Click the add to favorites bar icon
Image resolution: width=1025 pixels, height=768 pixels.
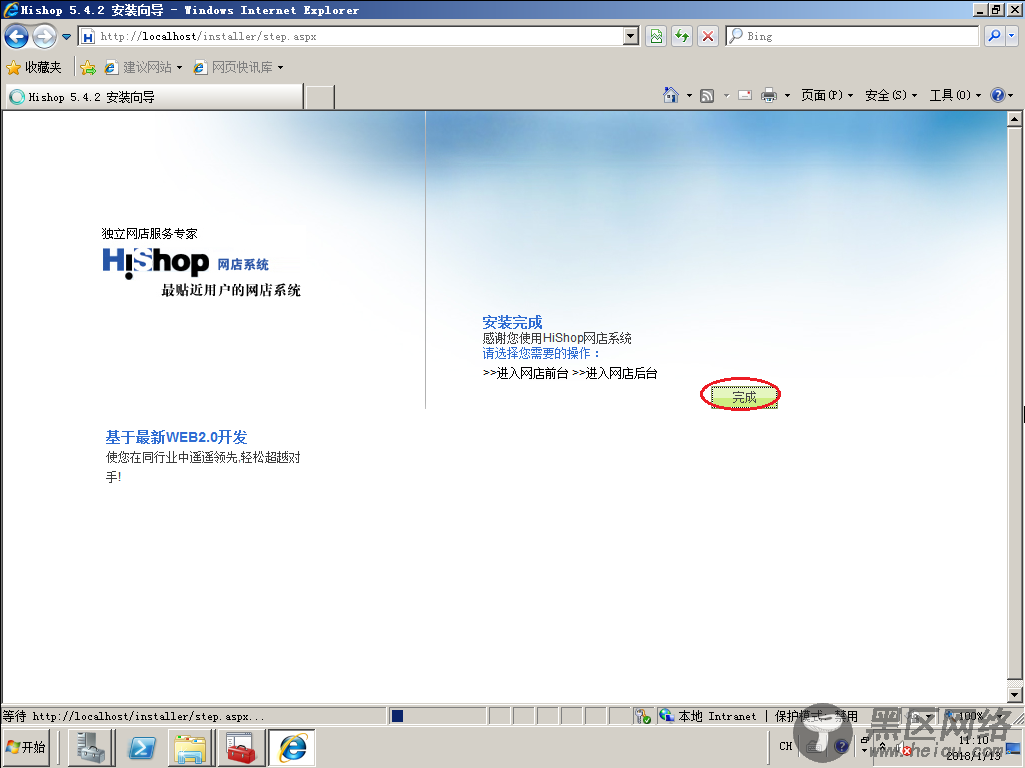88,67
